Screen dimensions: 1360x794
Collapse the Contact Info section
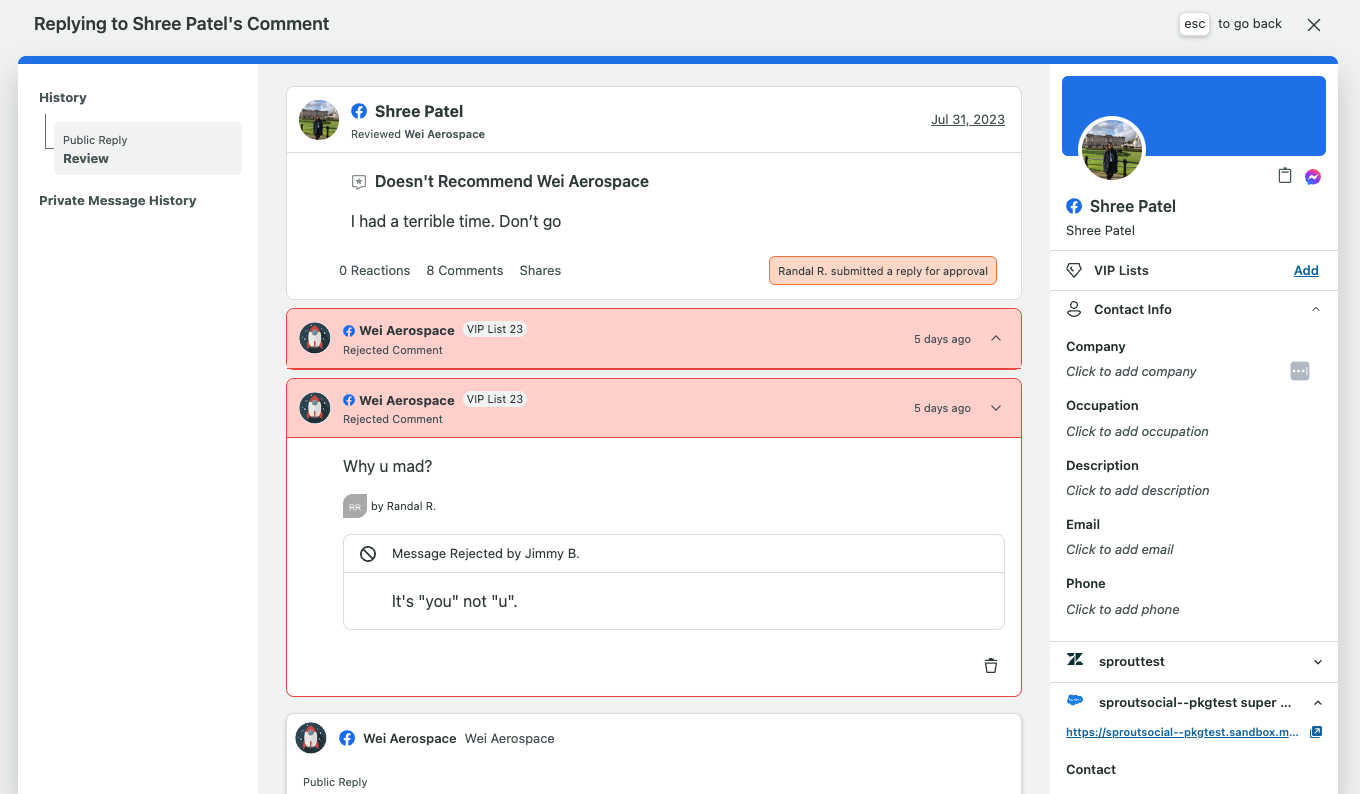point(1316,309)
